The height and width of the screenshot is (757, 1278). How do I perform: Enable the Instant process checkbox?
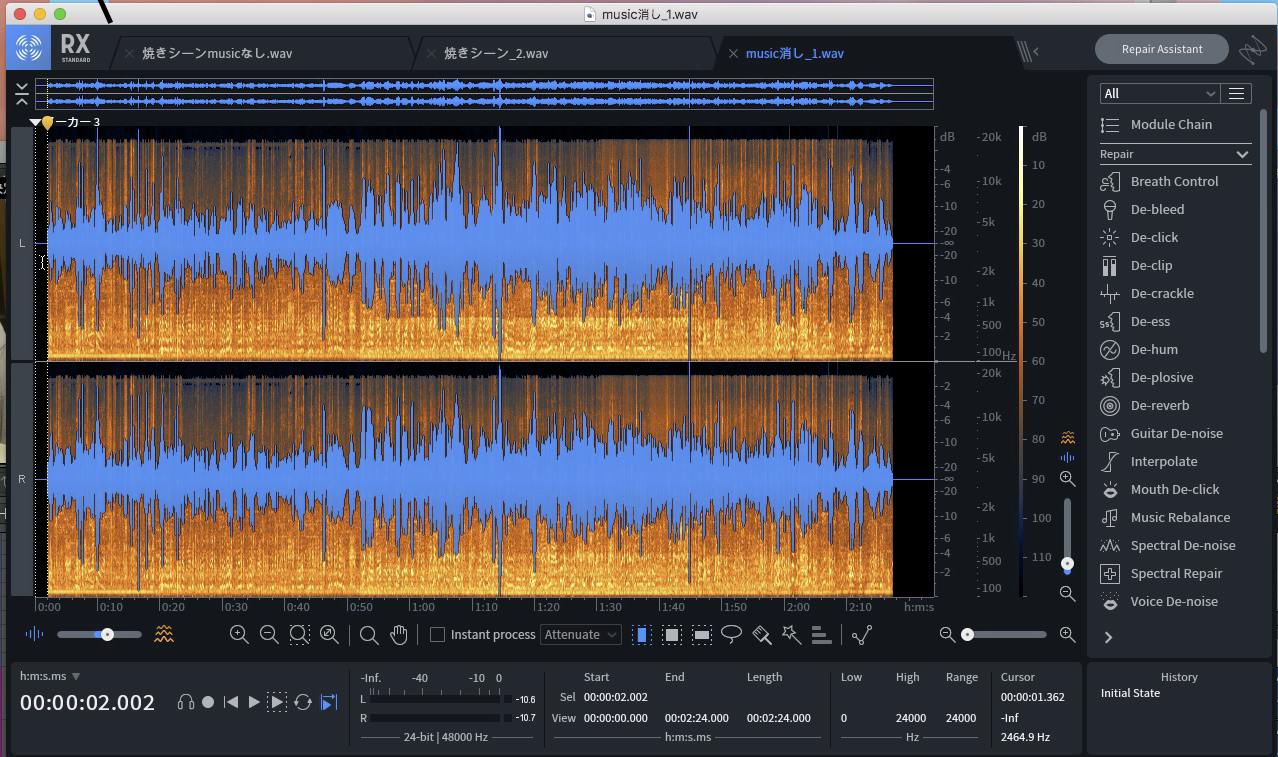(x=437, y=635)
